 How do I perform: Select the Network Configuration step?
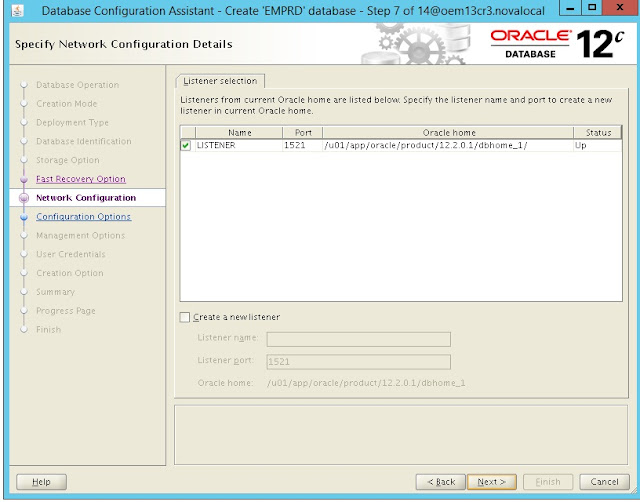86,198
